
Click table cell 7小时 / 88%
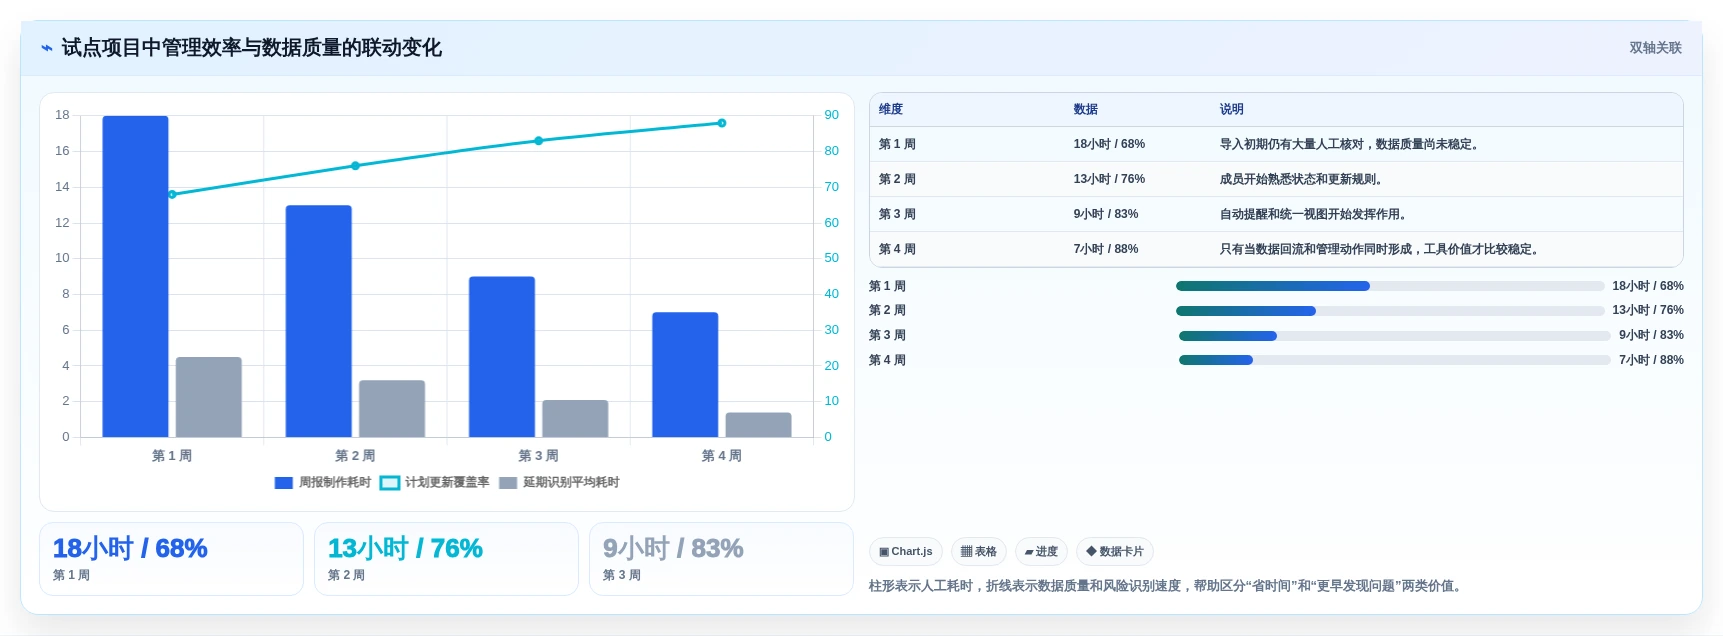[x=1106, y=249]
